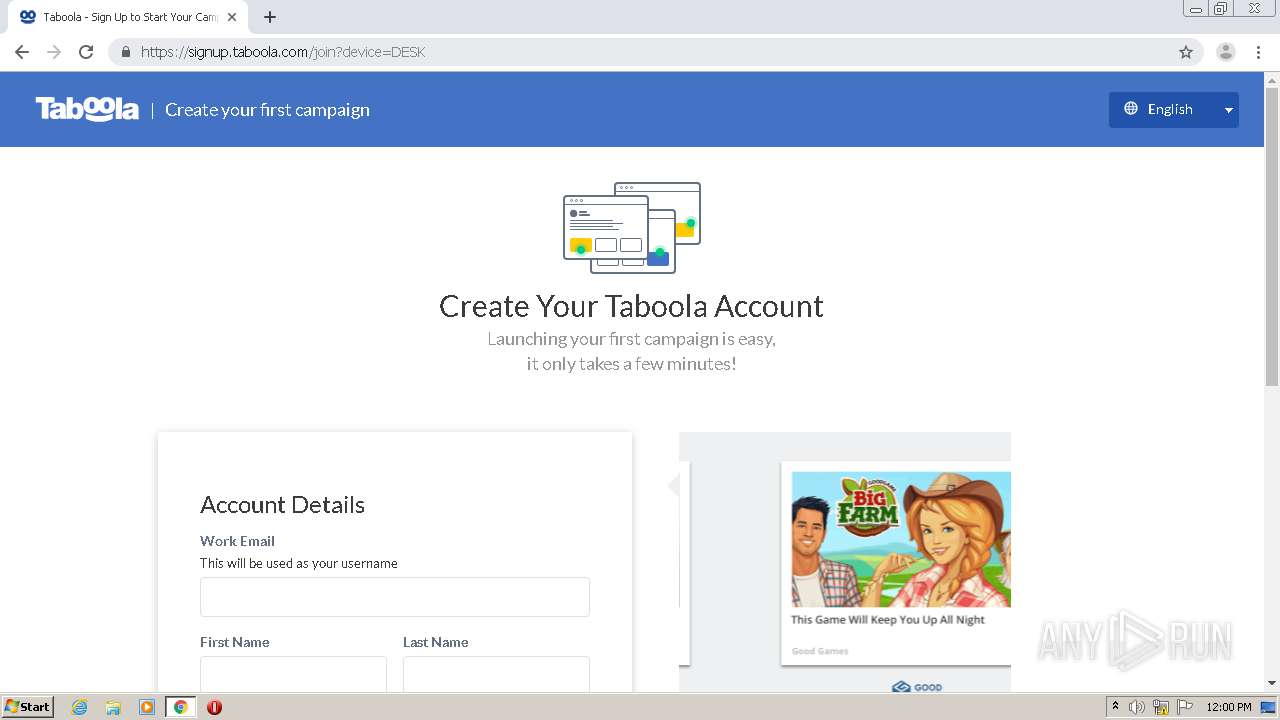Click the Big Farm ad preview image

tap(901, 539)
